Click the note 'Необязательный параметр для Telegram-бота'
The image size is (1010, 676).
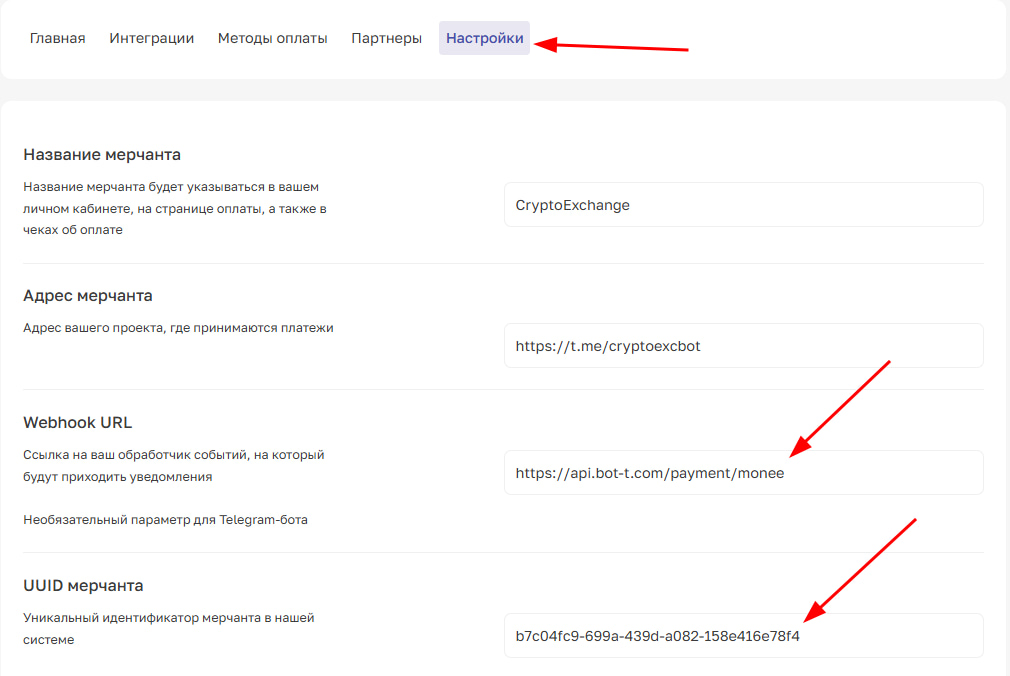(x=166, y=520)
